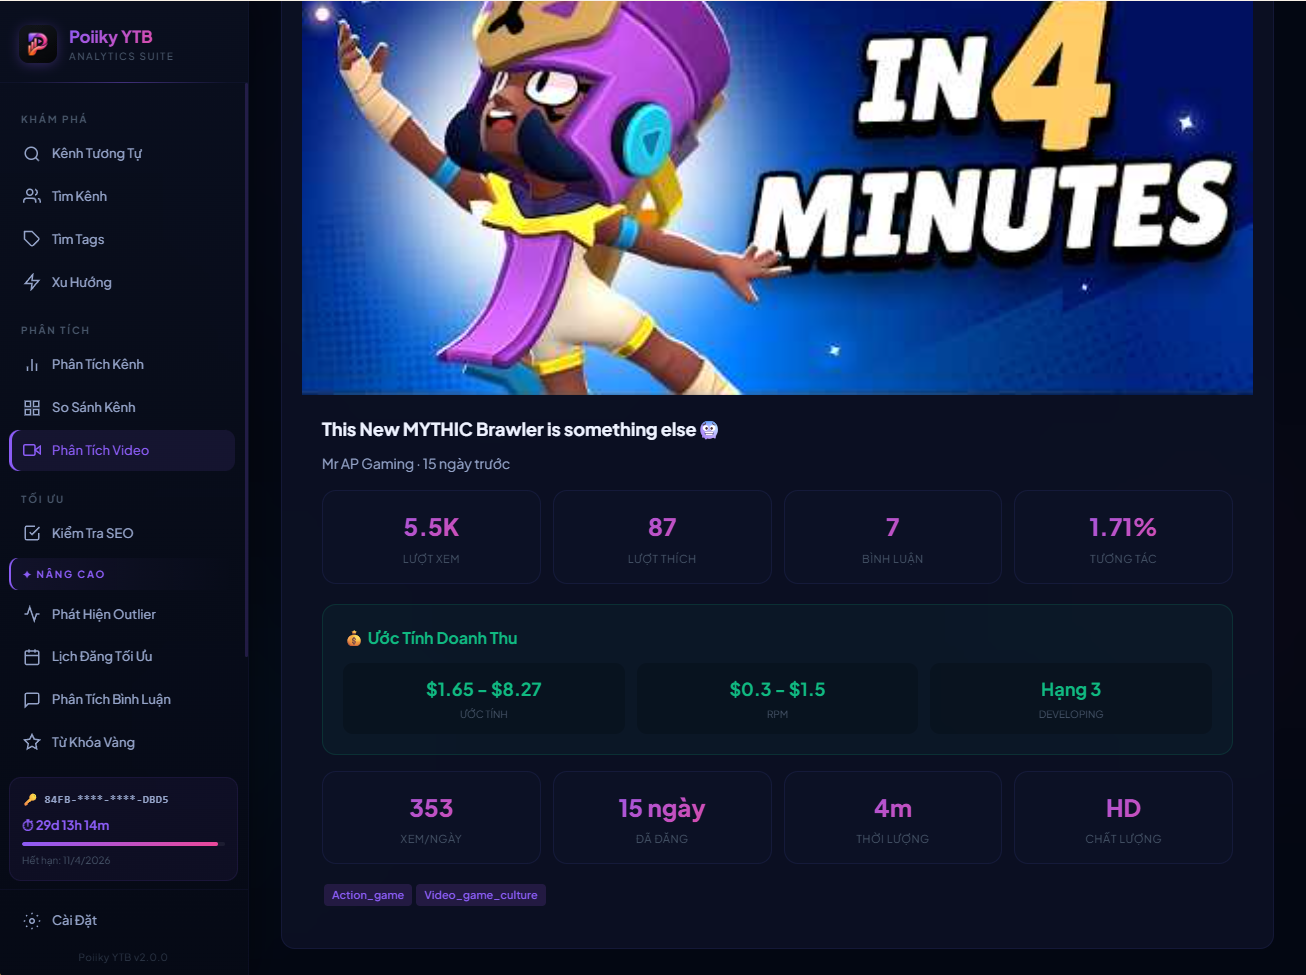The width and height of the screenshot is (1306, 975).
Task: Open So Sánh Kênh grid icon
Action: [32, 408]
